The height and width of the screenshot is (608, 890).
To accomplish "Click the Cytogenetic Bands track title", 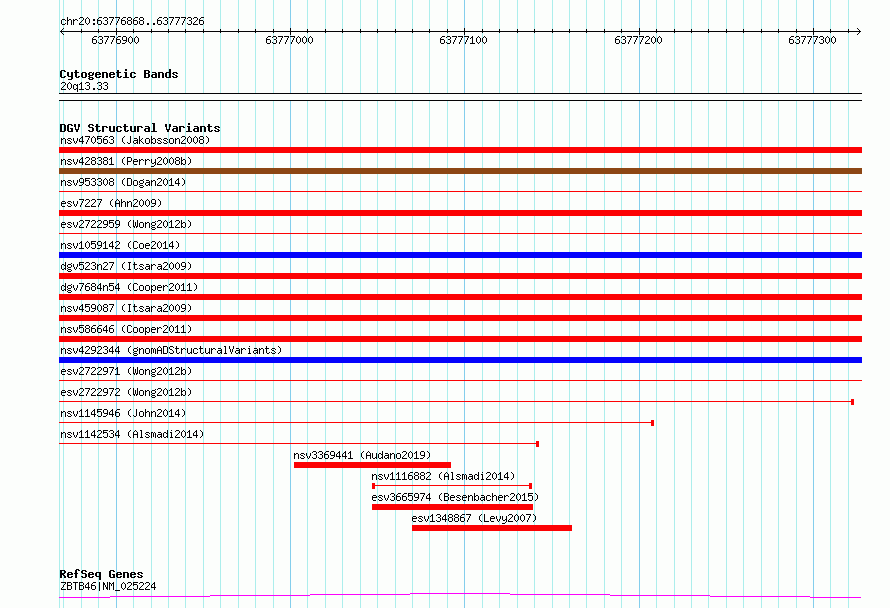I will coord(119,74).
